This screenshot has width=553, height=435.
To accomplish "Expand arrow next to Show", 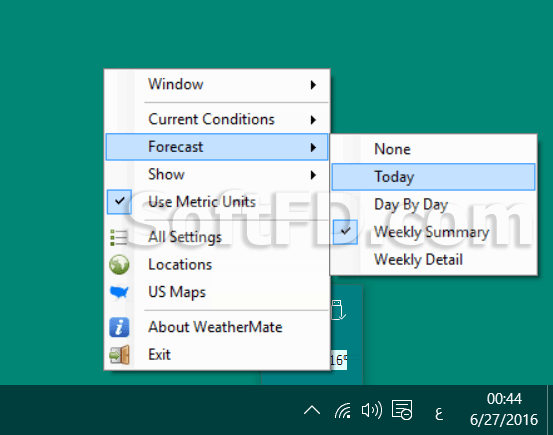I will click(313, 175).
